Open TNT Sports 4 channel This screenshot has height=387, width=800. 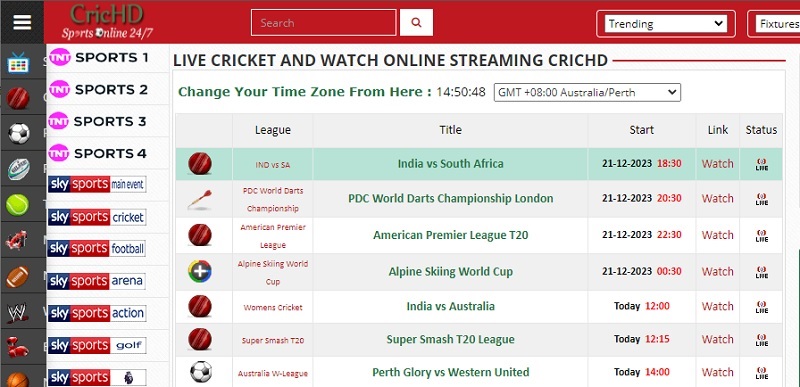coord(98,153)
